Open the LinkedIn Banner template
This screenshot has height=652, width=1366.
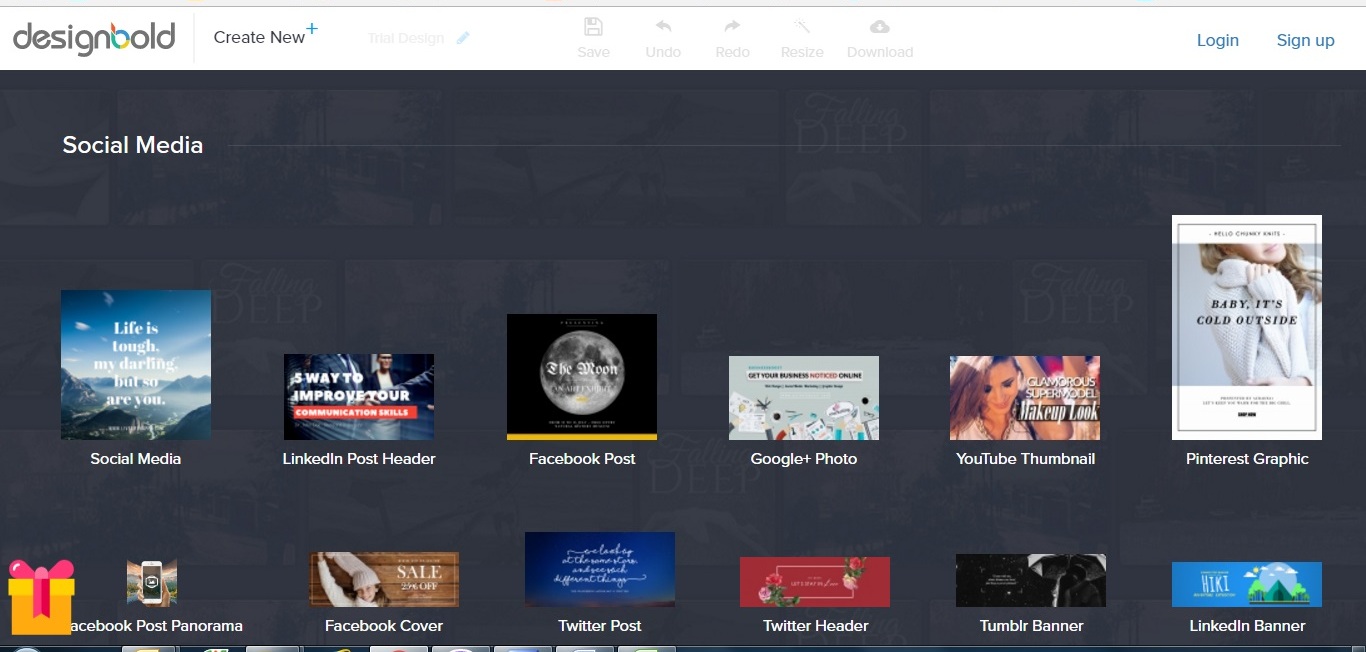click(1247, 584)
